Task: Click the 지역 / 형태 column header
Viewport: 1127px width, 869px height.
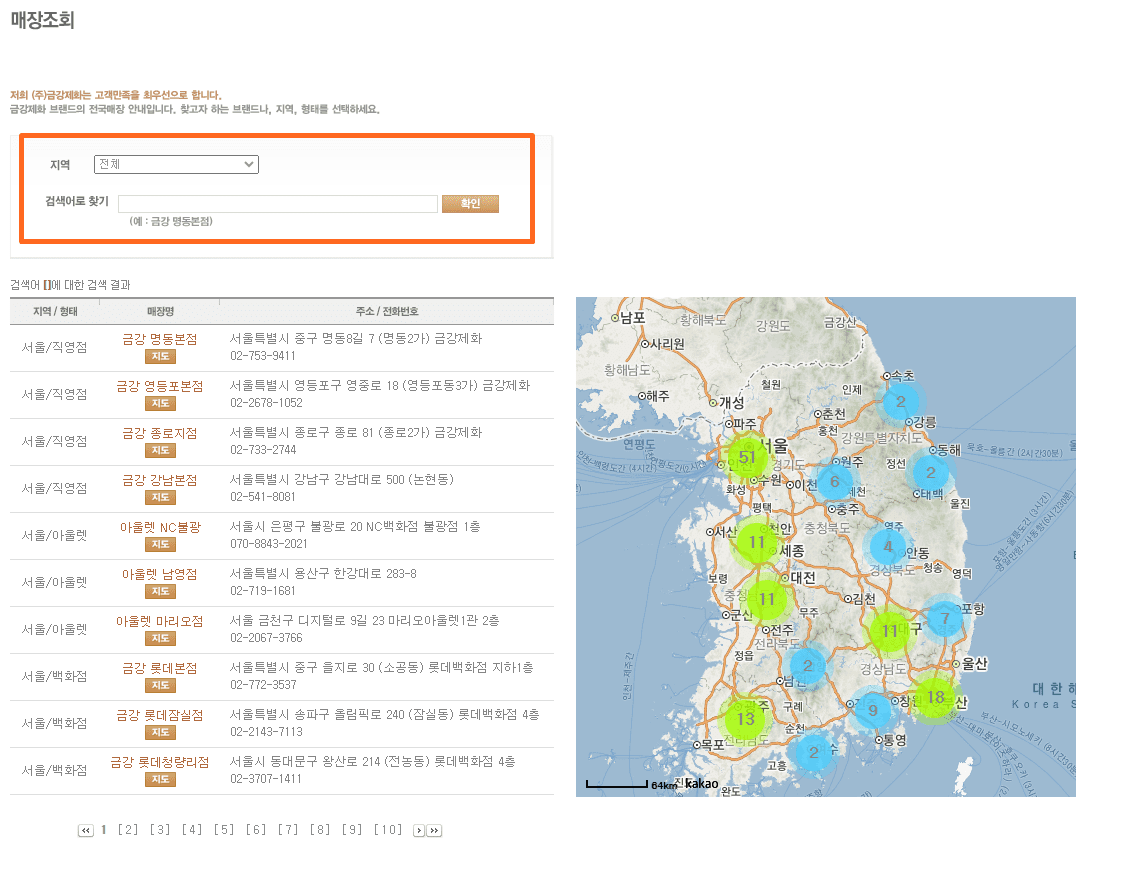Action: [55, 311]
